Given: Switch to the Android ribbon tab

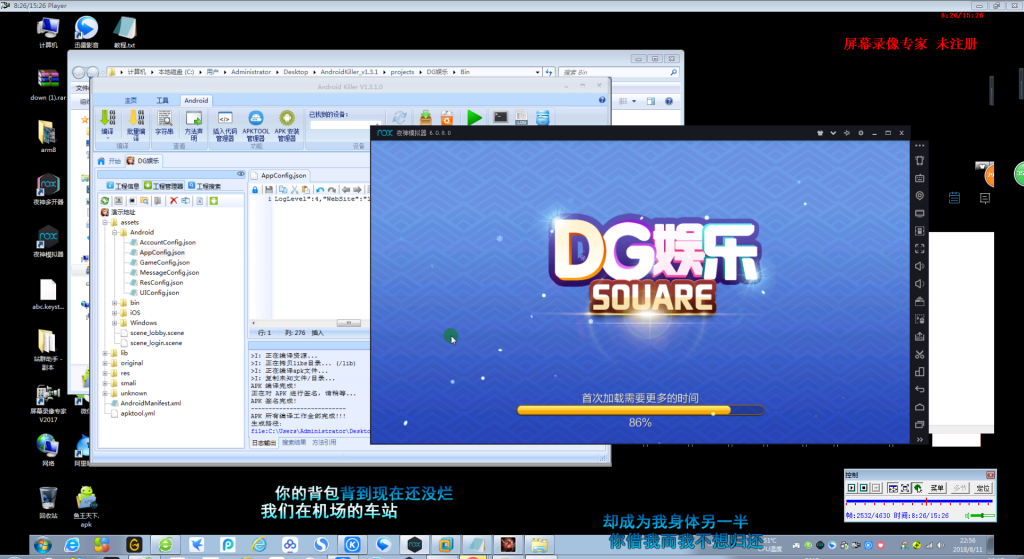Looking at the screenshot, I should (196, 101).
